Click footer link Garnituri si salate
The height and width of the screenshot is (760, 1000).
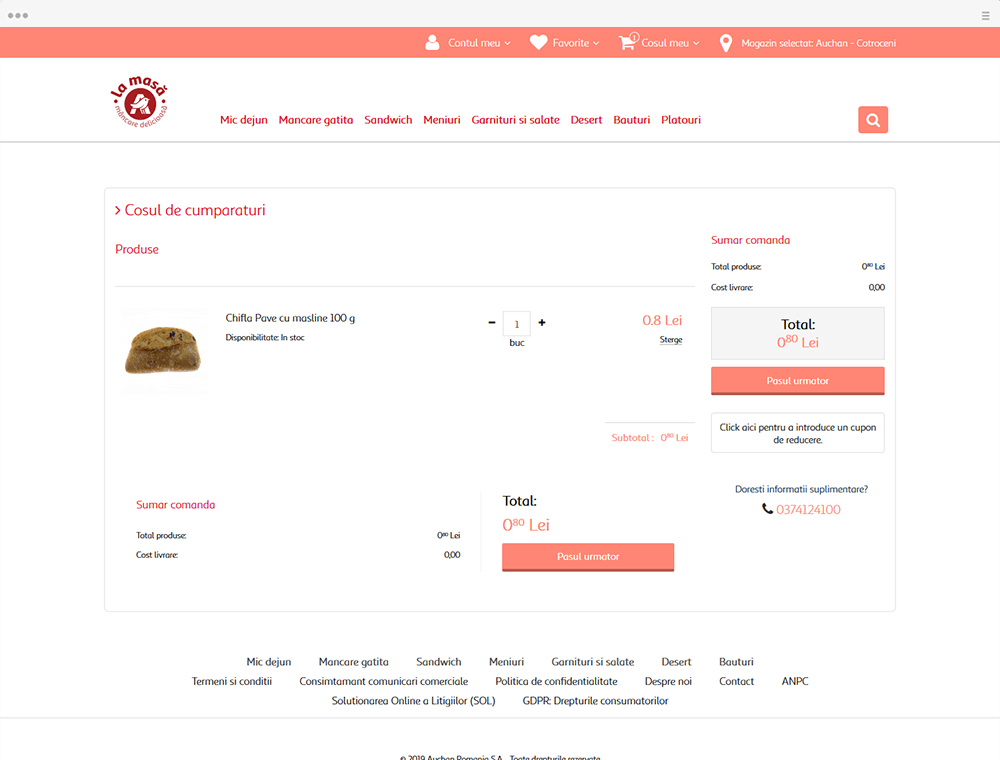[x=592, y=662]
